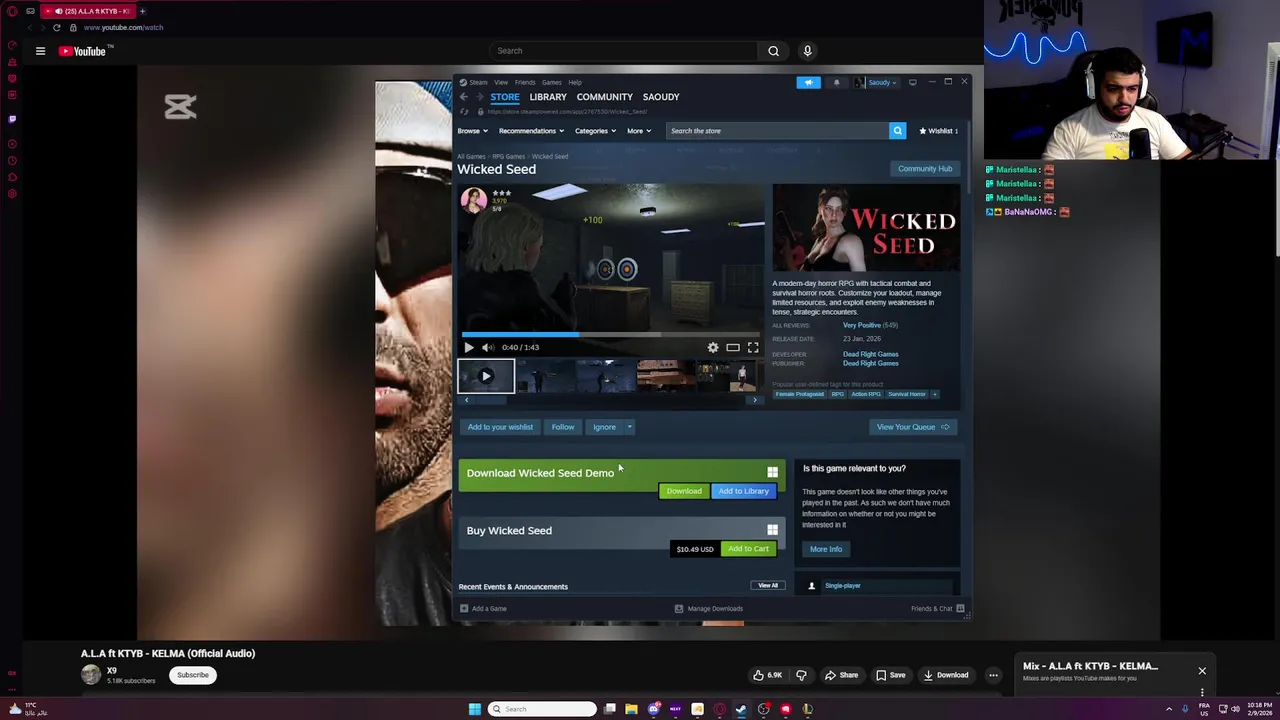Show more tags with plus button
Image resolution: width=1280 pixels, height=720 pixels.
(935, 394)
